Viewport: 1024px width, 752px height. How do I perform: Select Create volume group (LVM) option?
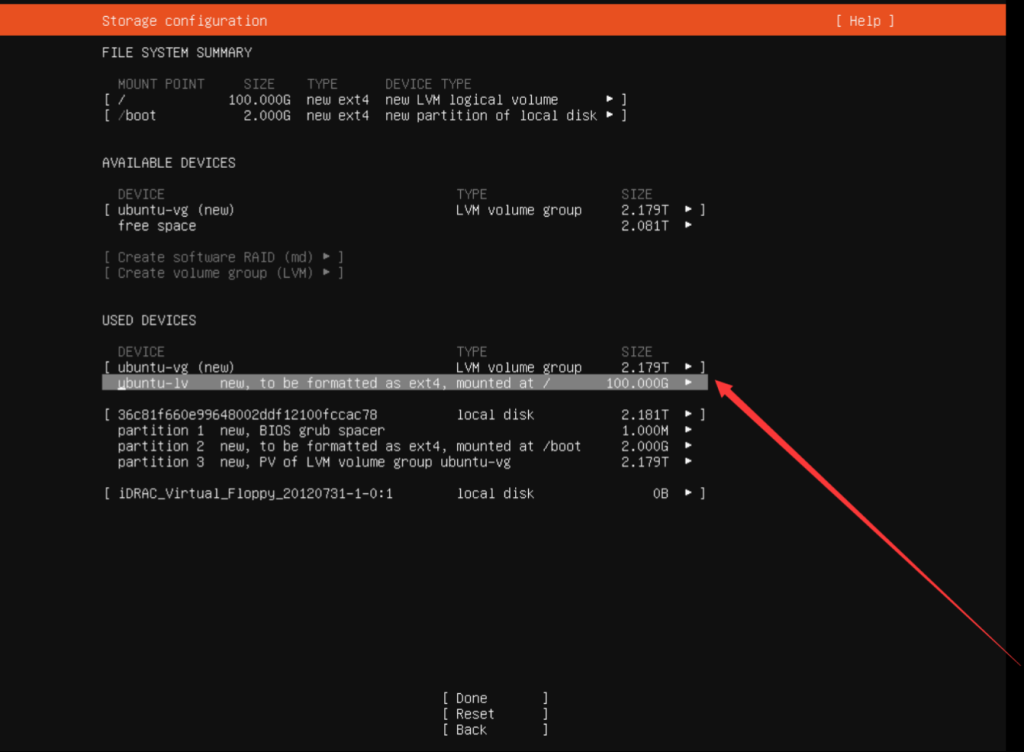(223, 273)
